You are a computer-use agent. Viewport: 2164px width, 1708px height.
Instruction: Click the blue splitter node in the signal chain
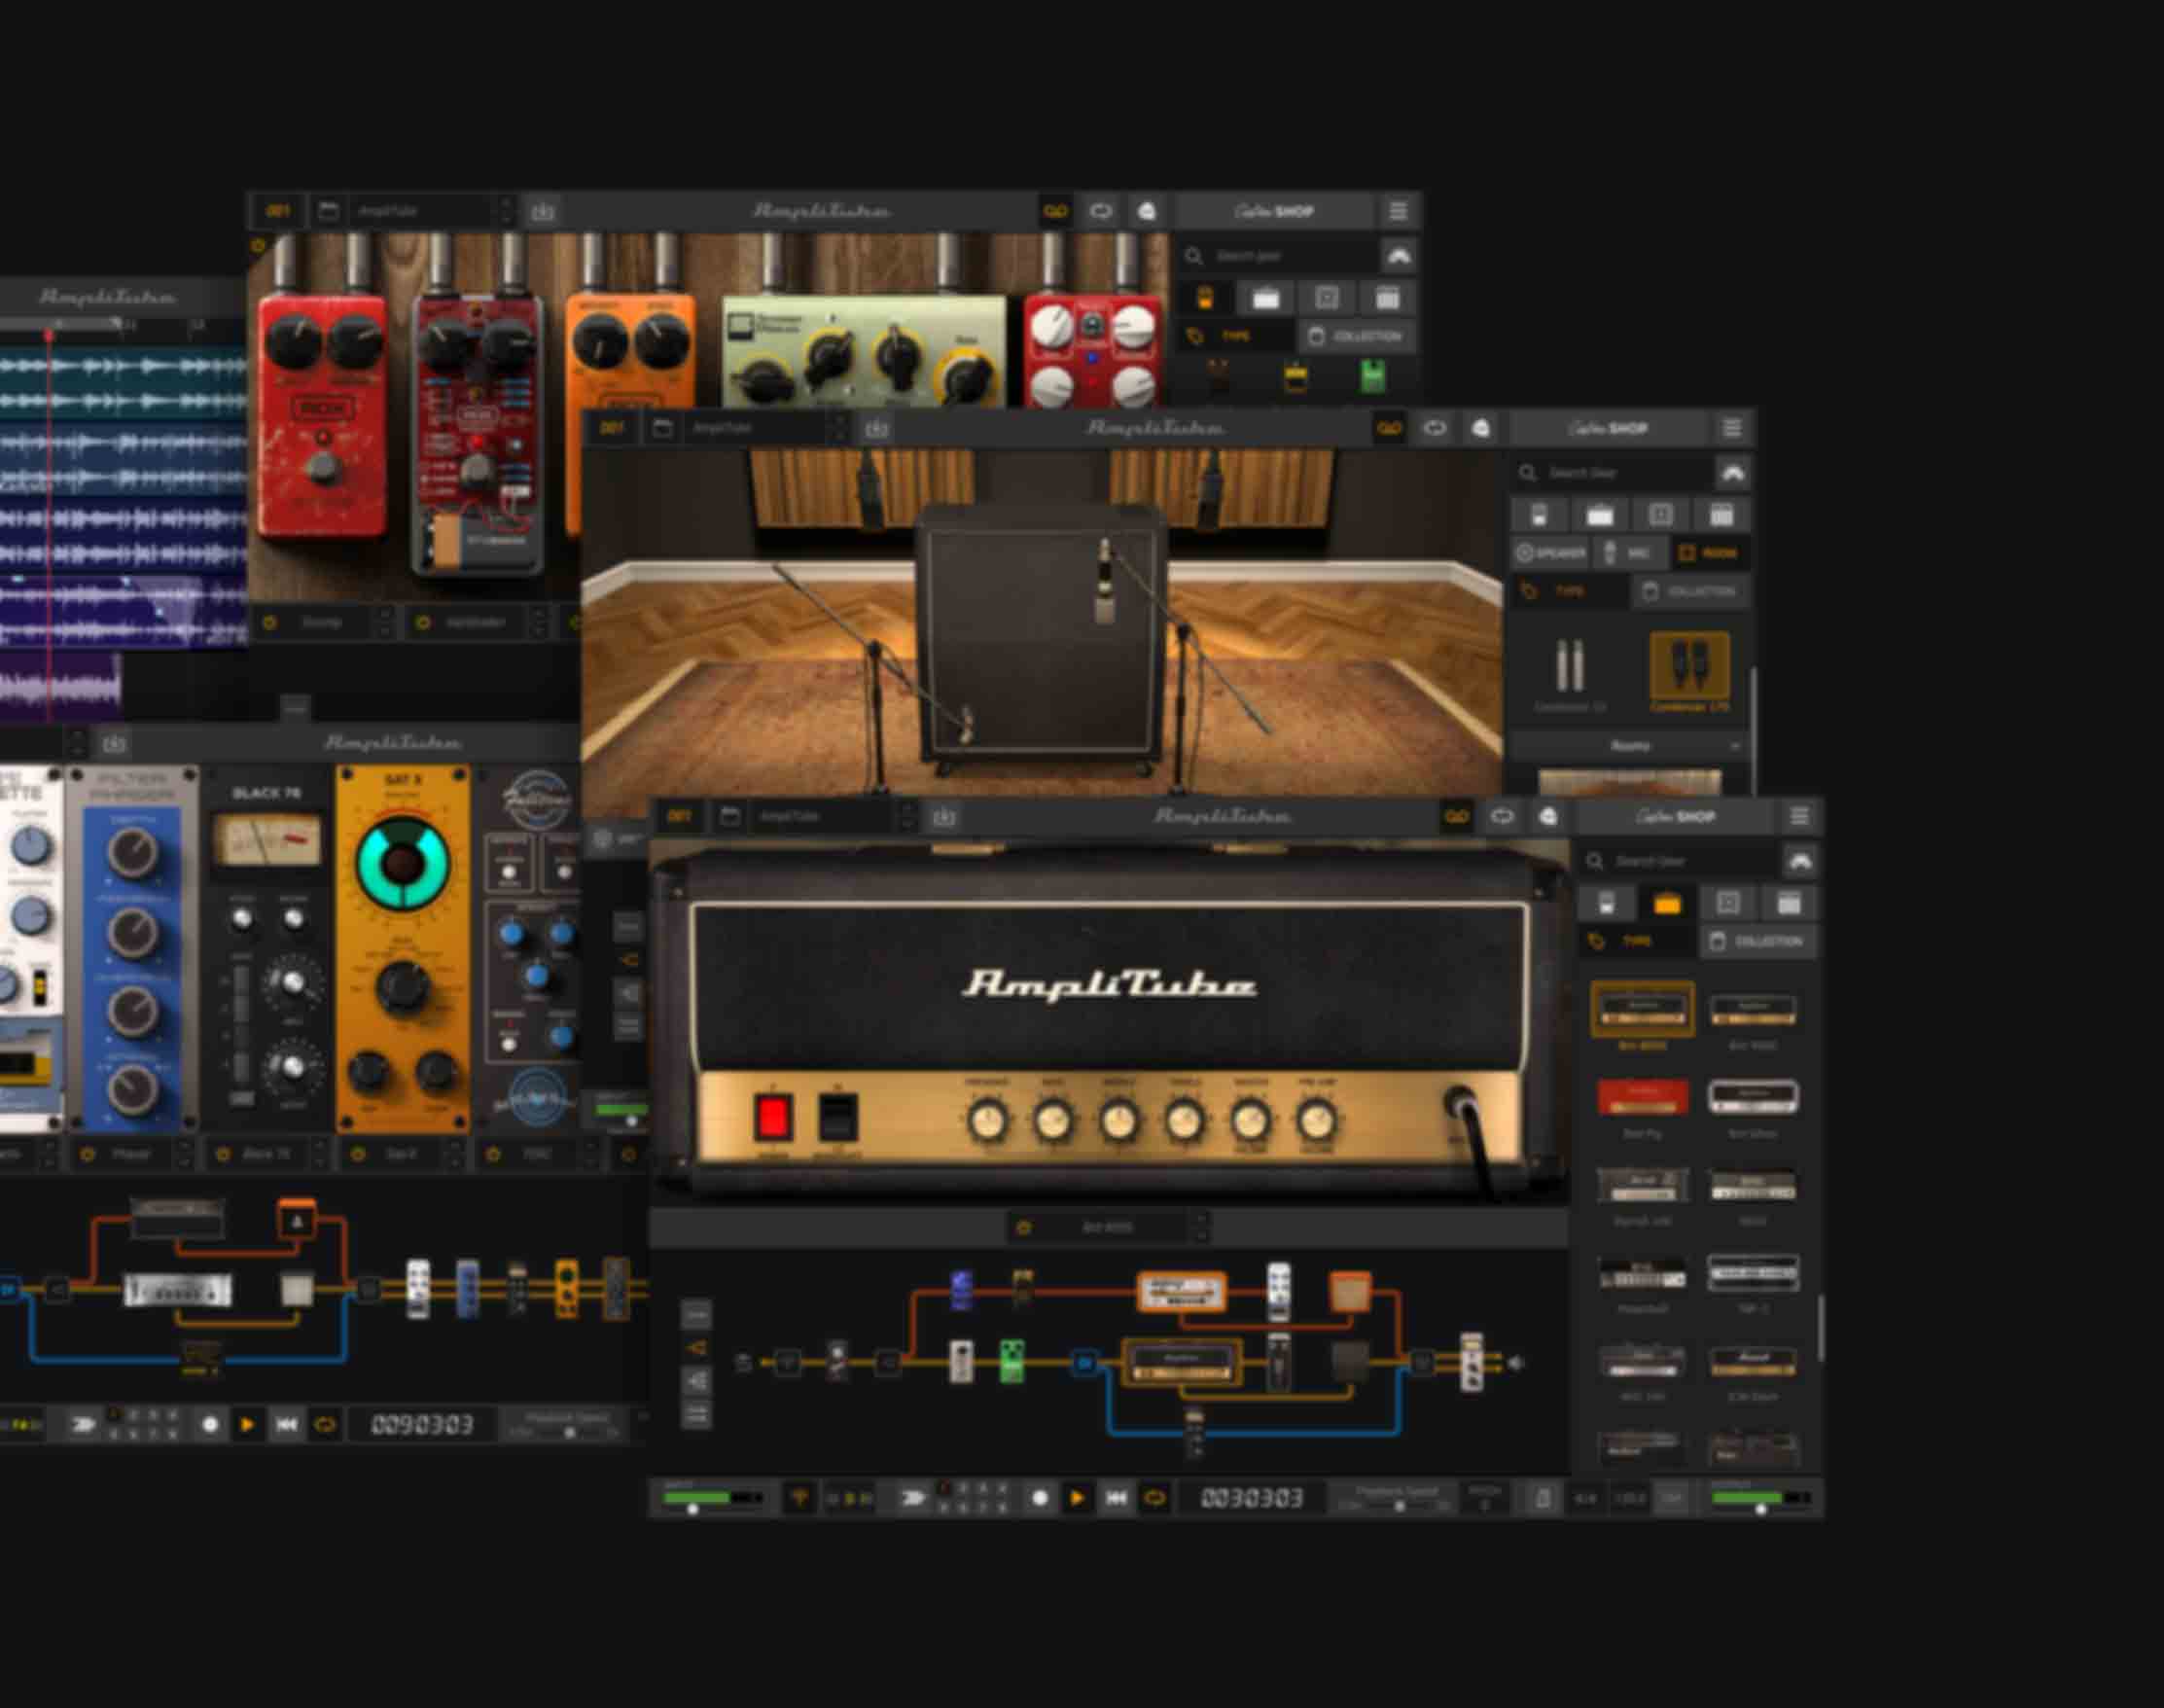pyautogui.click(x=1085, y=1362)
